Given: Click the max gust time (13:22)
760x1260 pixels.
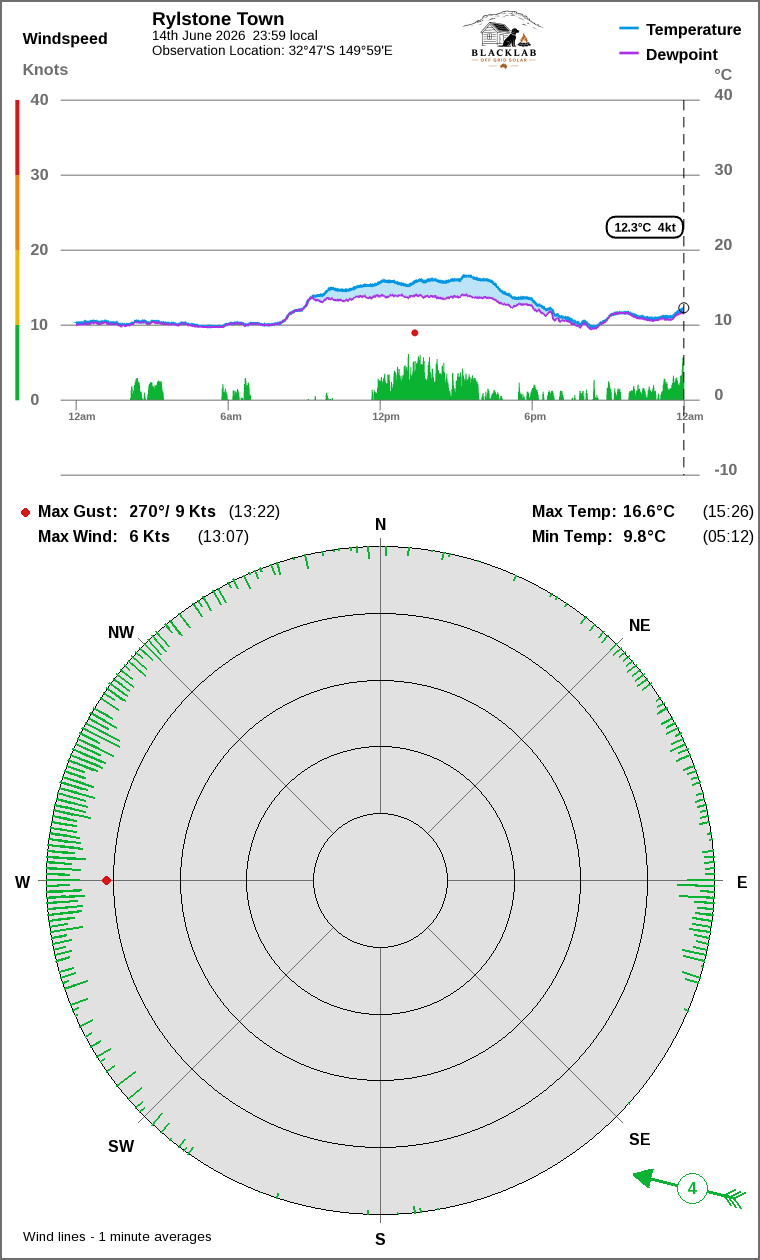Looking at the screenshot, I should pyautogui.click(x=254, y=511).
